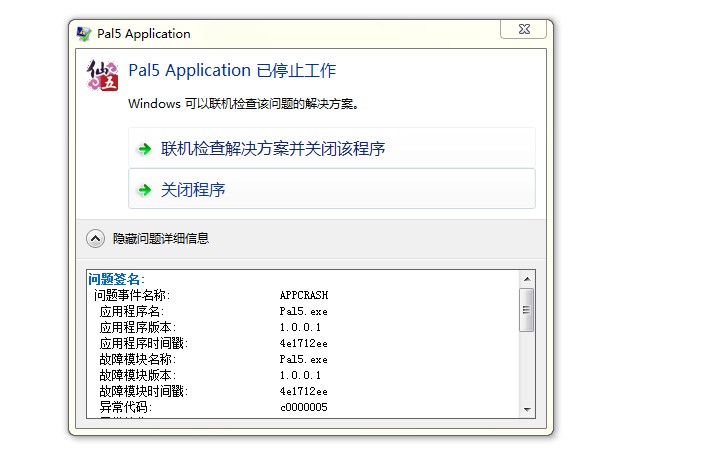Viewport: 720px width, 459px height.
Task: Click the 应用程序时间戳 label
Action: 144,343
